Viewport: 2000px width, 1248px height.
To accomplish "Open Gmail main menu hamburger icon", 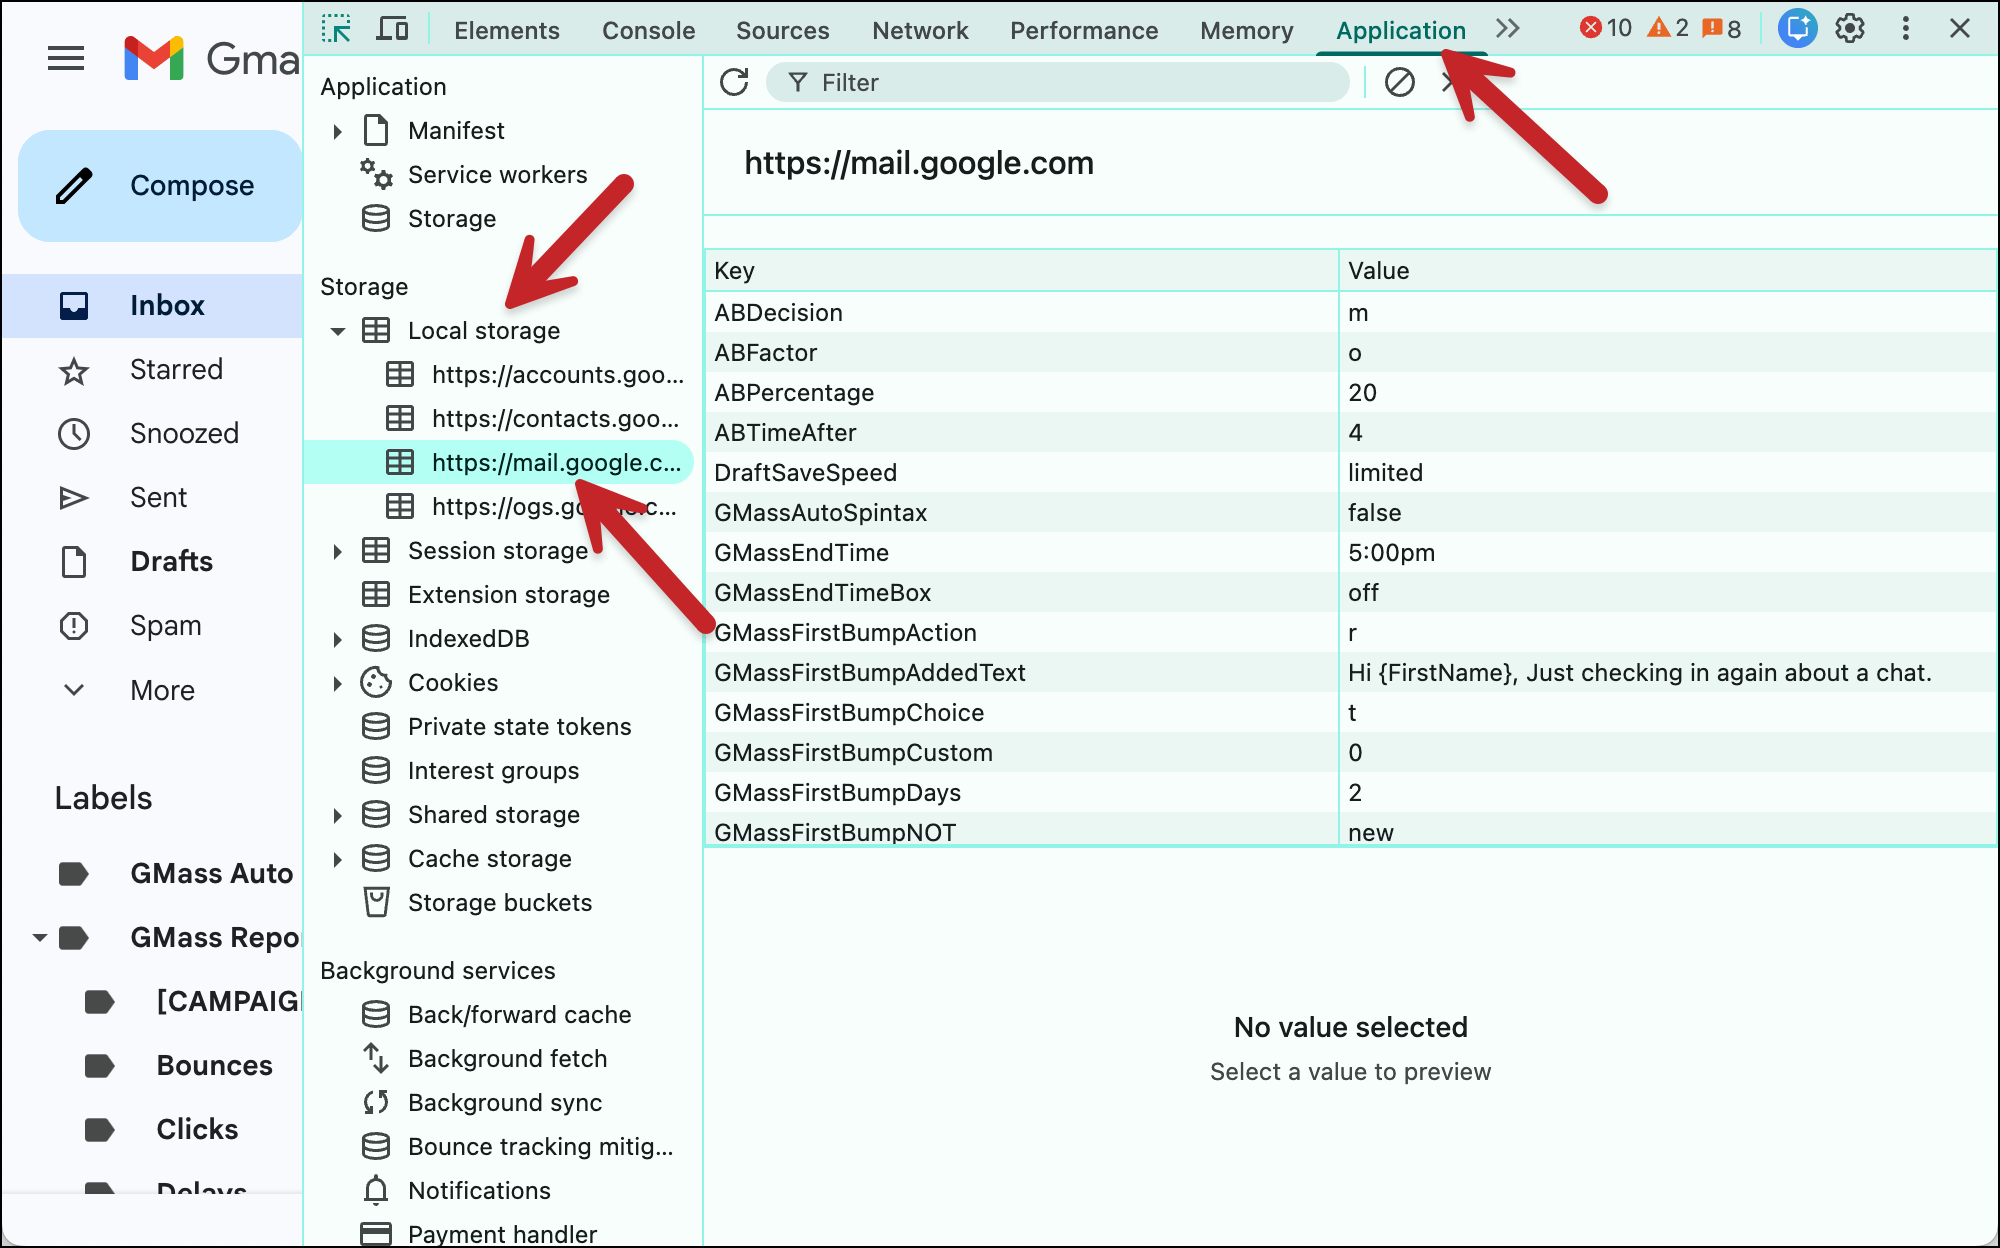I will tap(66, 58).
